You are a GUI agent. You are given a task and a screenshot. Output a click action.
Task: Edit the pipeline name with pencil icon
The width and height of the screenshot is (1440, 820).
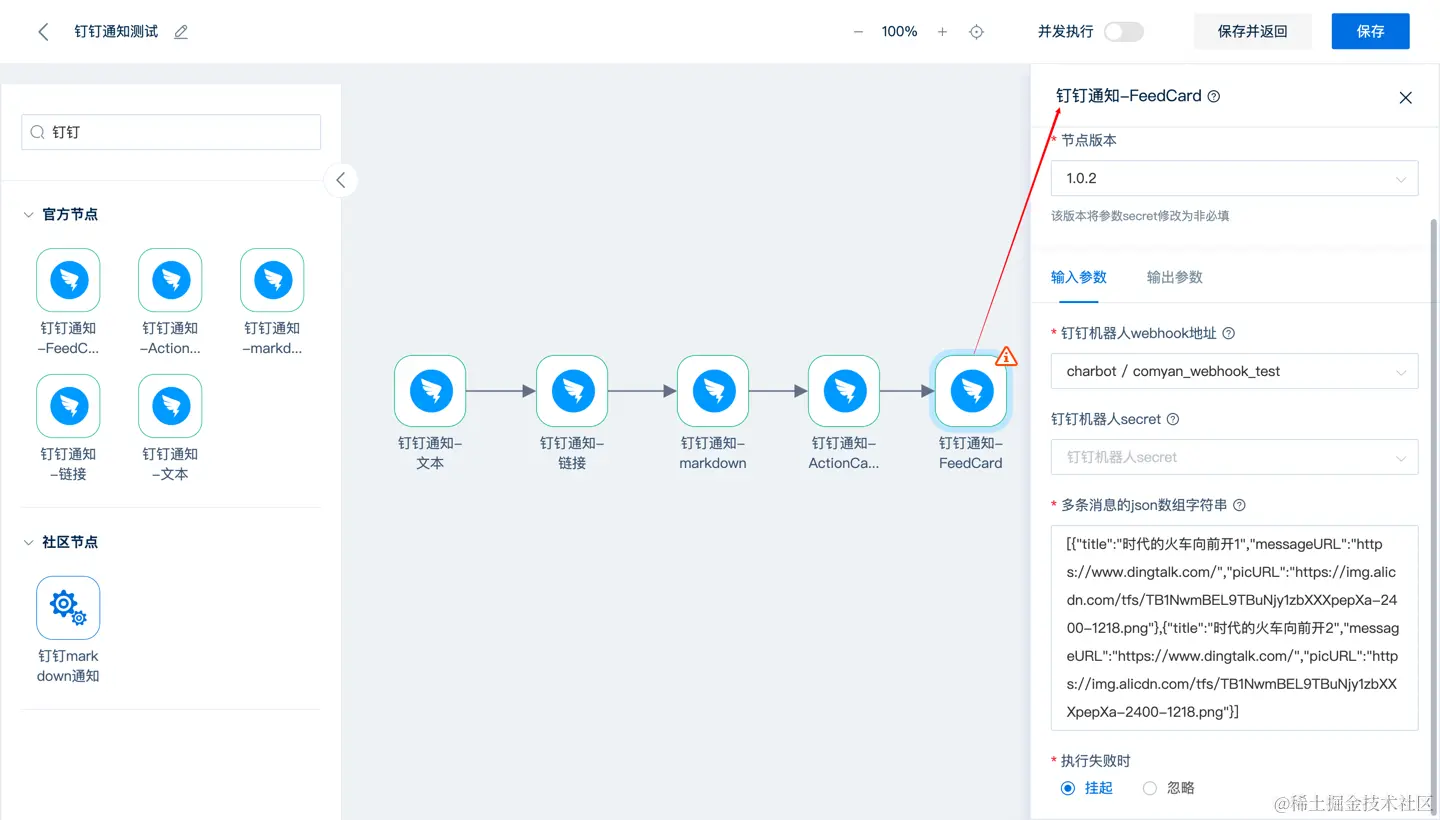(x=181, y=32)
